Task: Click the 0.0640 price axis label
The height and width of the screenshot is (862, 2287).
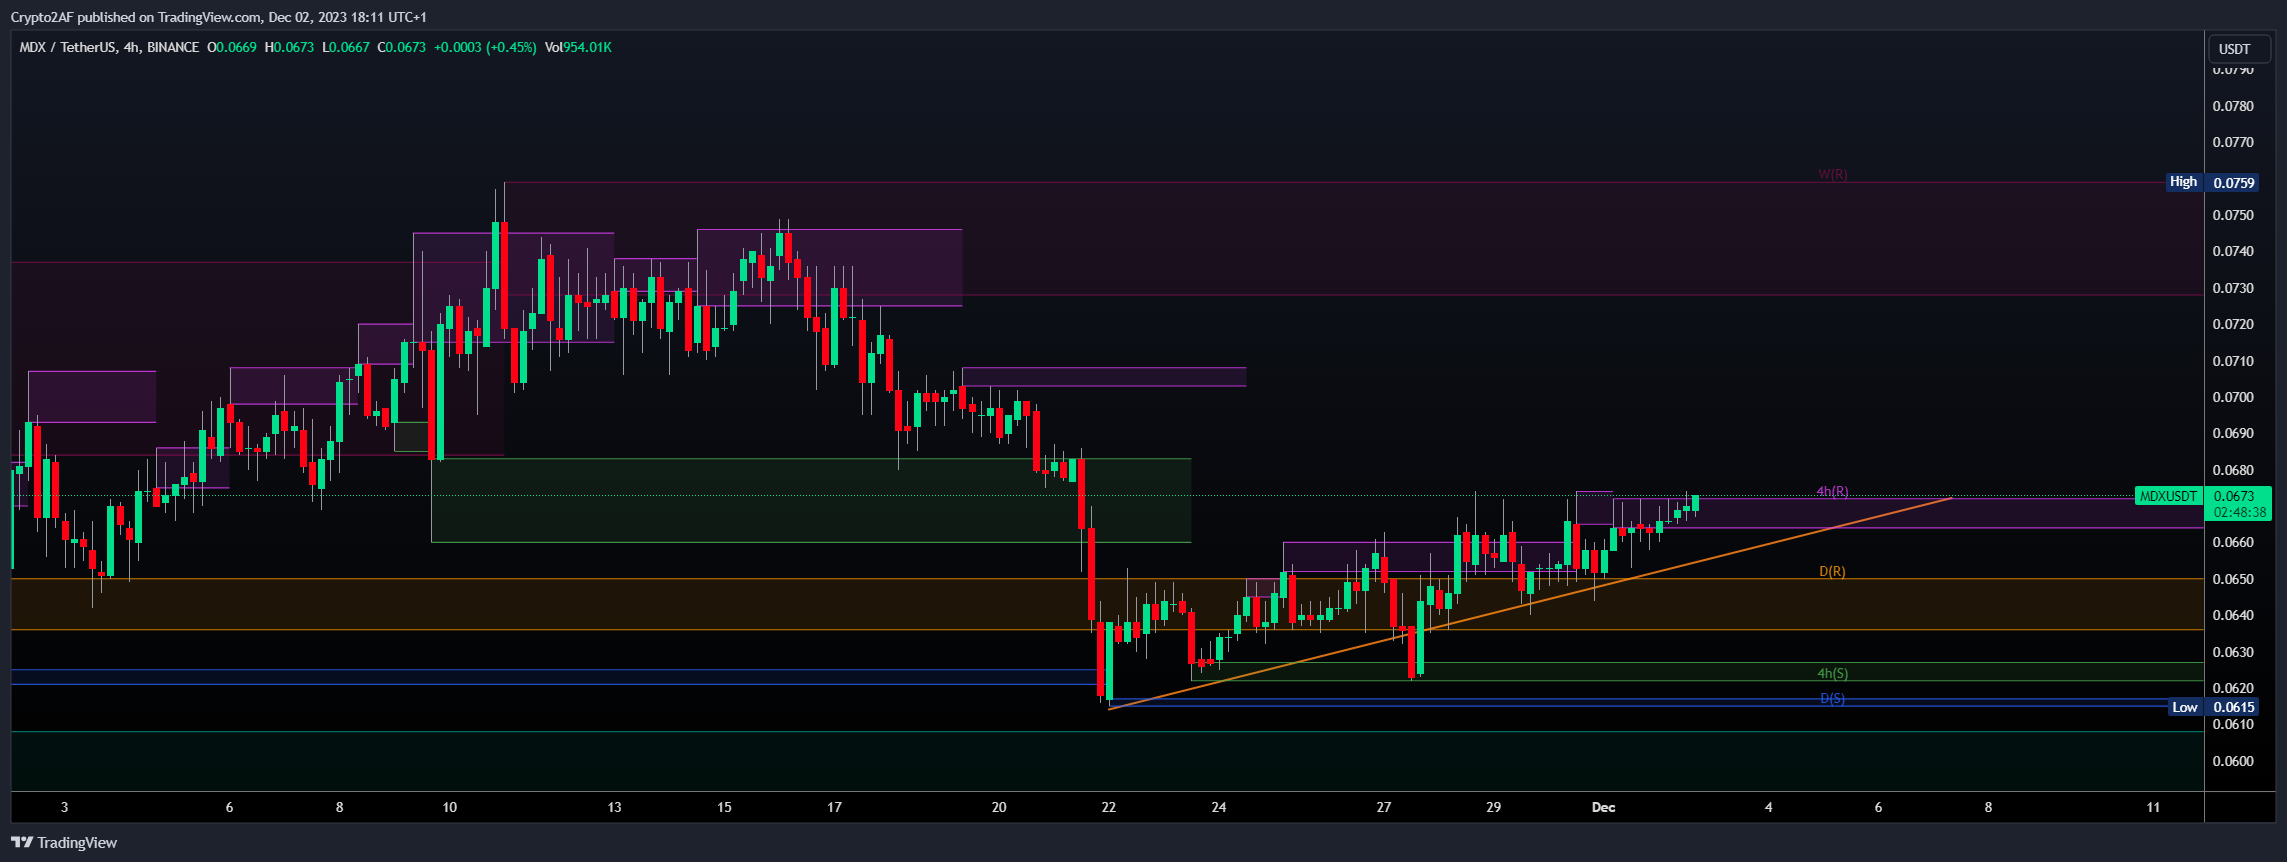Action: click(x=2233, y=615)
